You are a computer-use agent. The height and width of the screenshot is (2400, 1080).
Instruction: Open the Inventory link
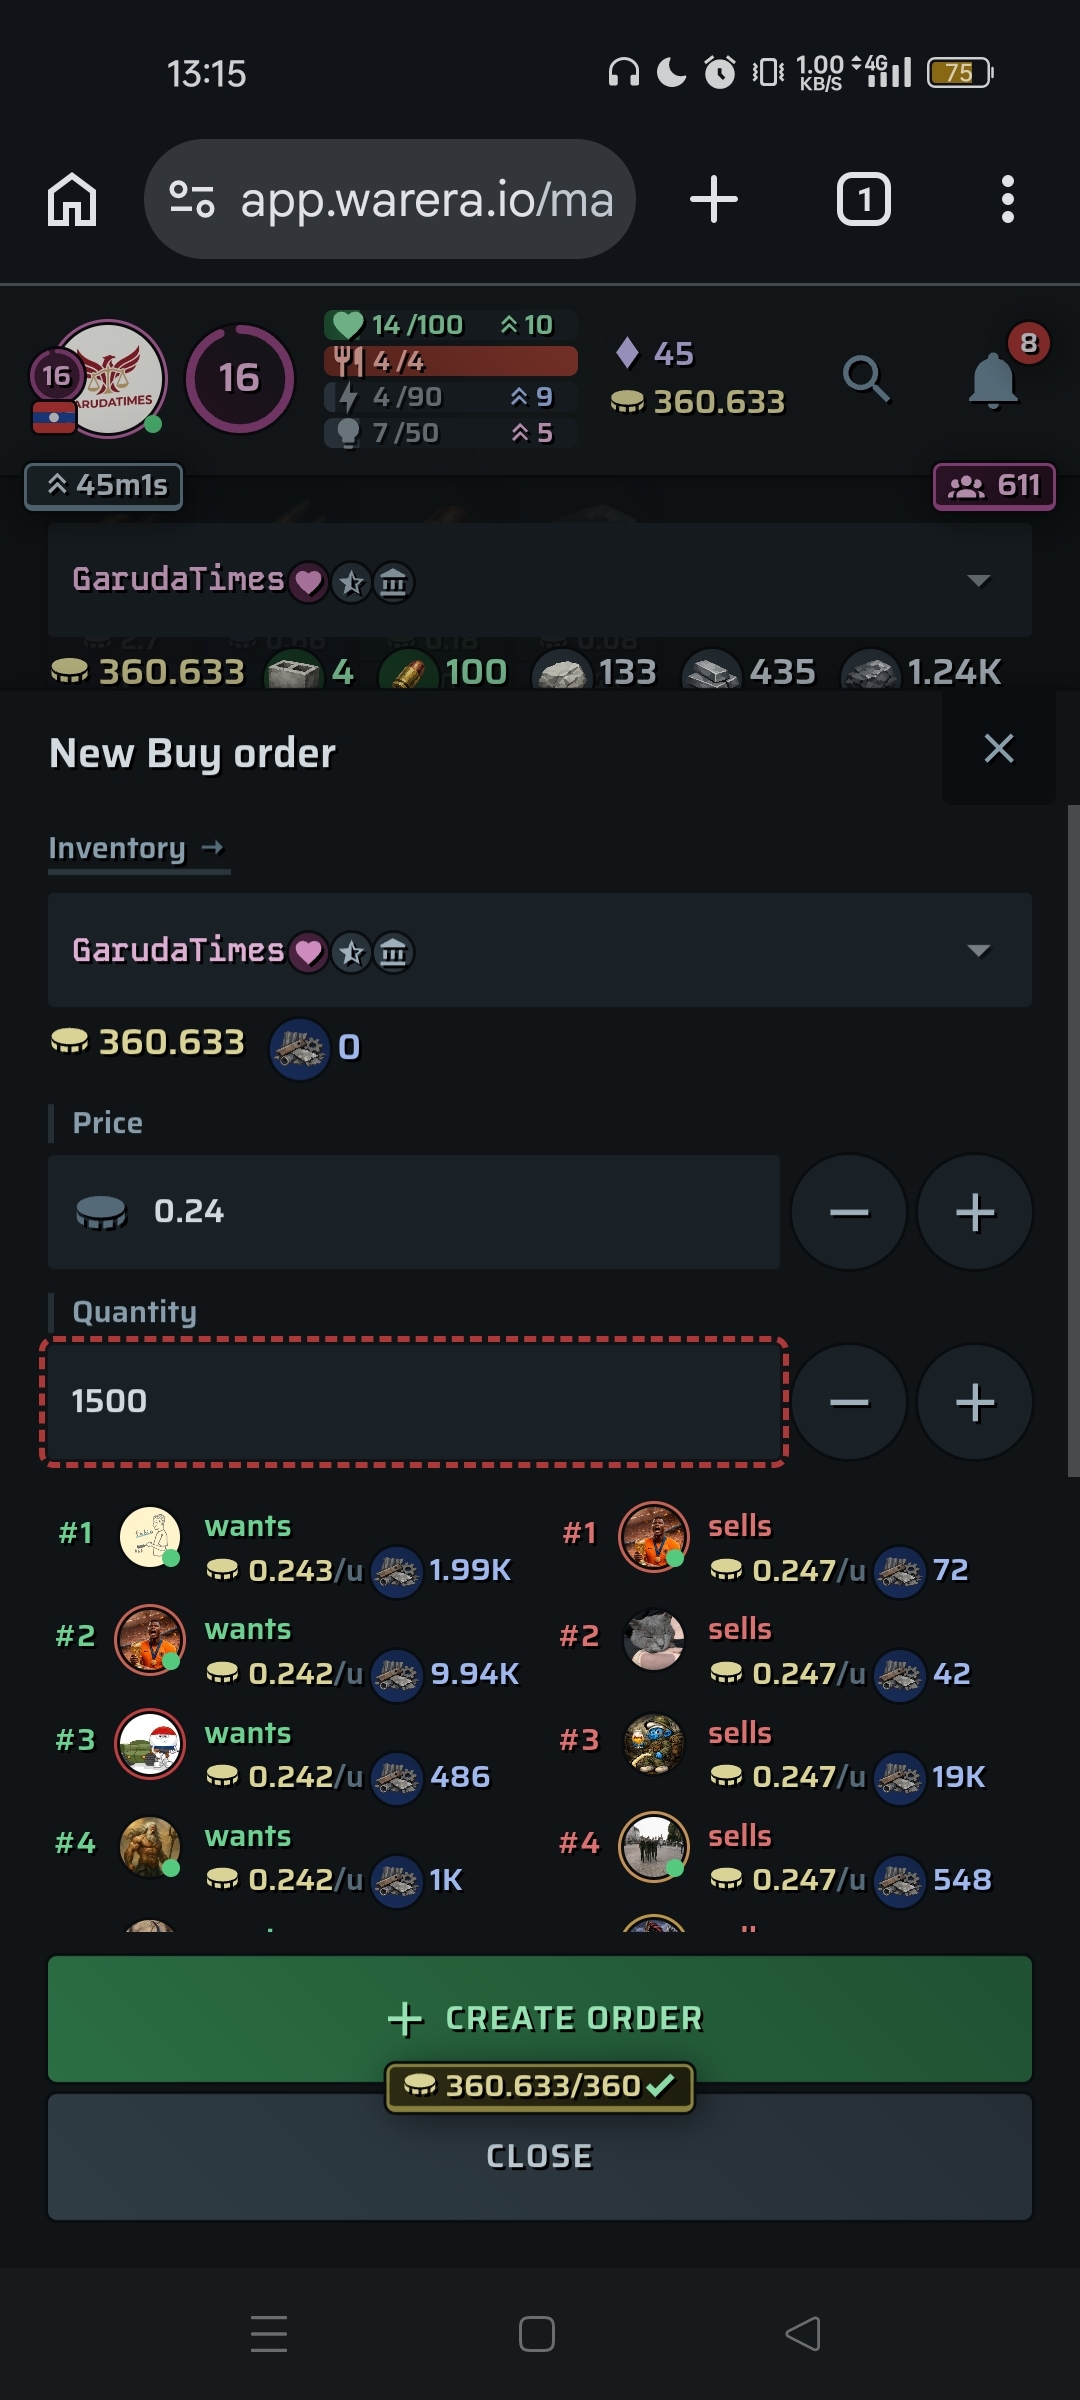click(136, 848)
